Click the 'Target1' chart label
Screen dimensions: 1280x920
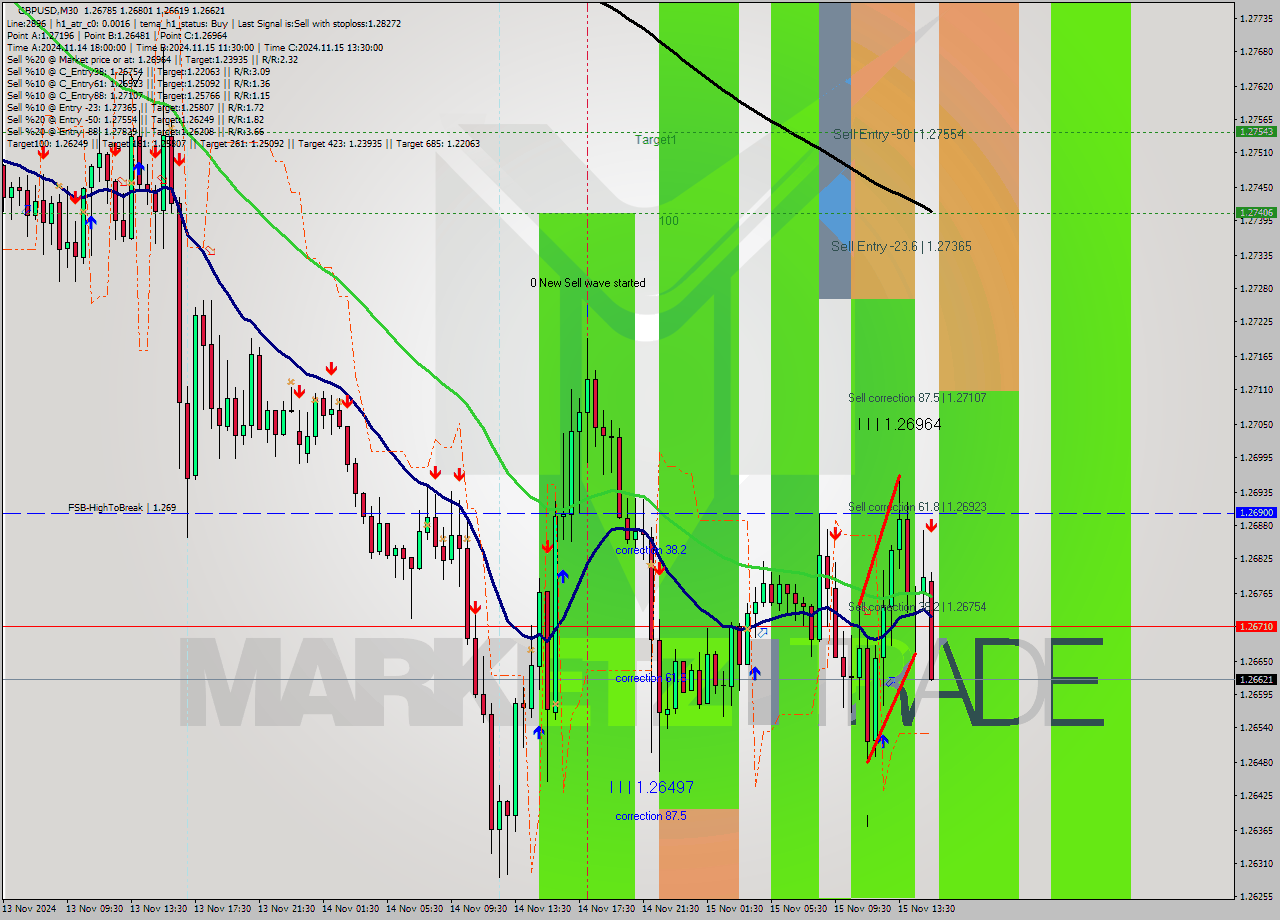[x=656, y=140]
